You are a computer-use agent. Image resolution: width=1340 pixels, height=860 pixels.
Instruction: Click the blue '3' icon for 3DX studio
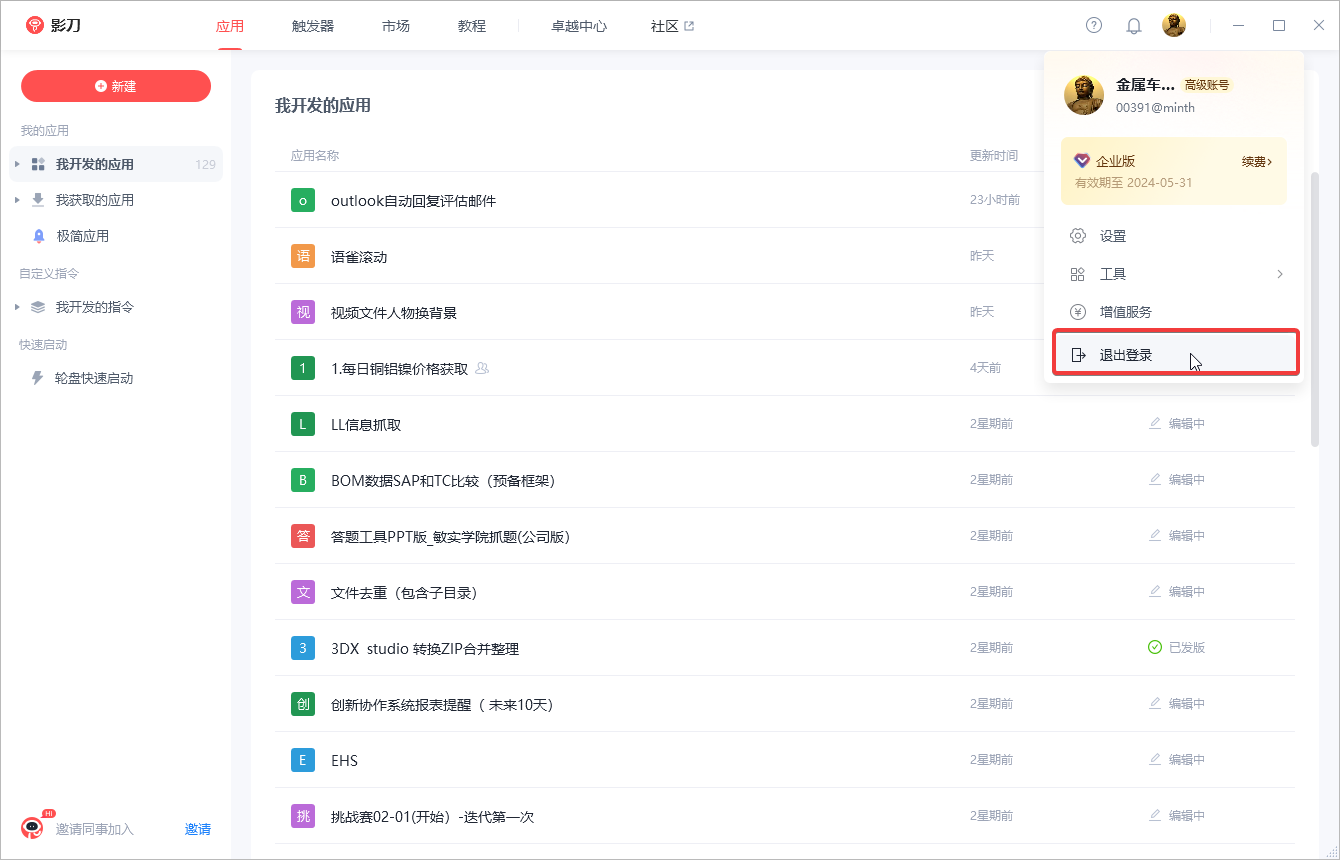tap(303, 648)
